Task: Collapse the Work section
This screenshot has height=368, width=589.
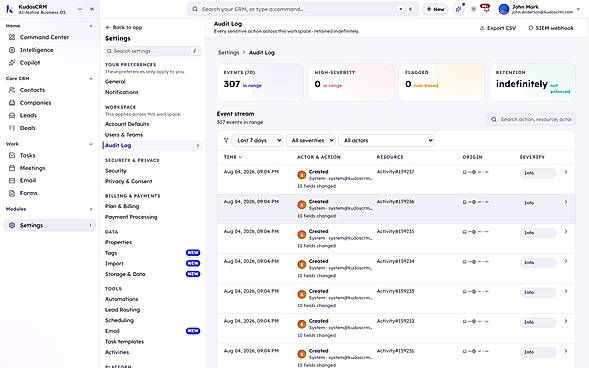Action: [91, 144]
